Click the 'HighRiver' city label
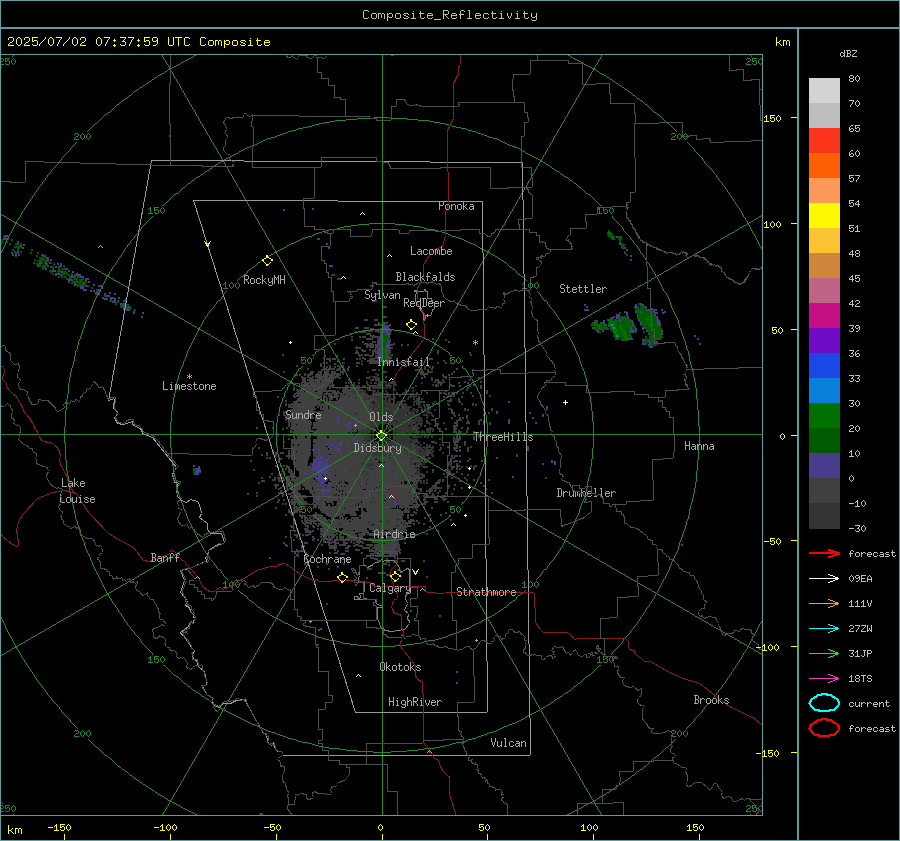Viewport: 900px width, 841px height. (x=415, y=702)
